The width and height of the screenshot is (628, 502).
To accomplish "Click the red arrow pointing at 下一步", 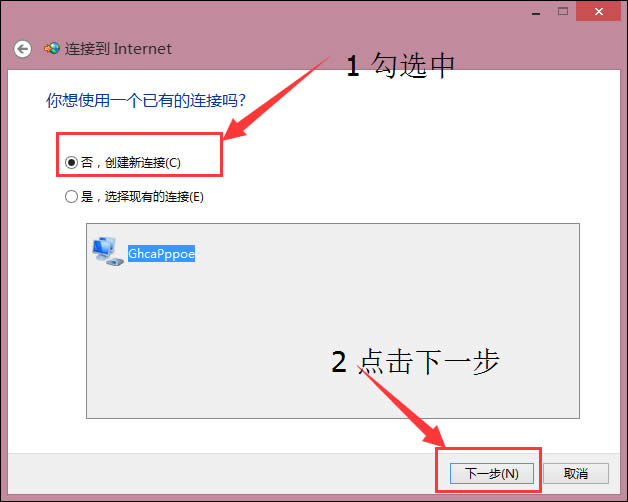I will pos(403,407).
